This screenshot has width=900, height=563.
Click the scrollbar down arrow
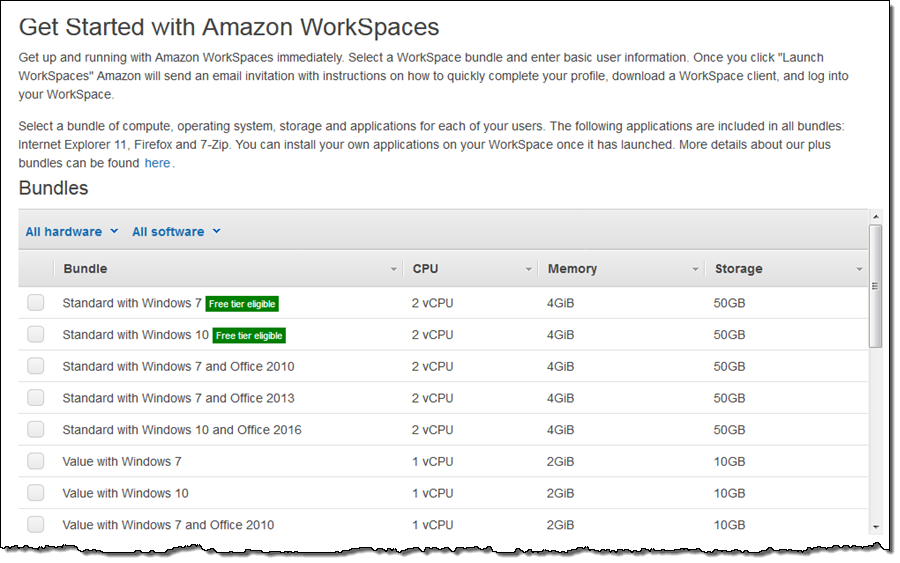coord(876,526)
